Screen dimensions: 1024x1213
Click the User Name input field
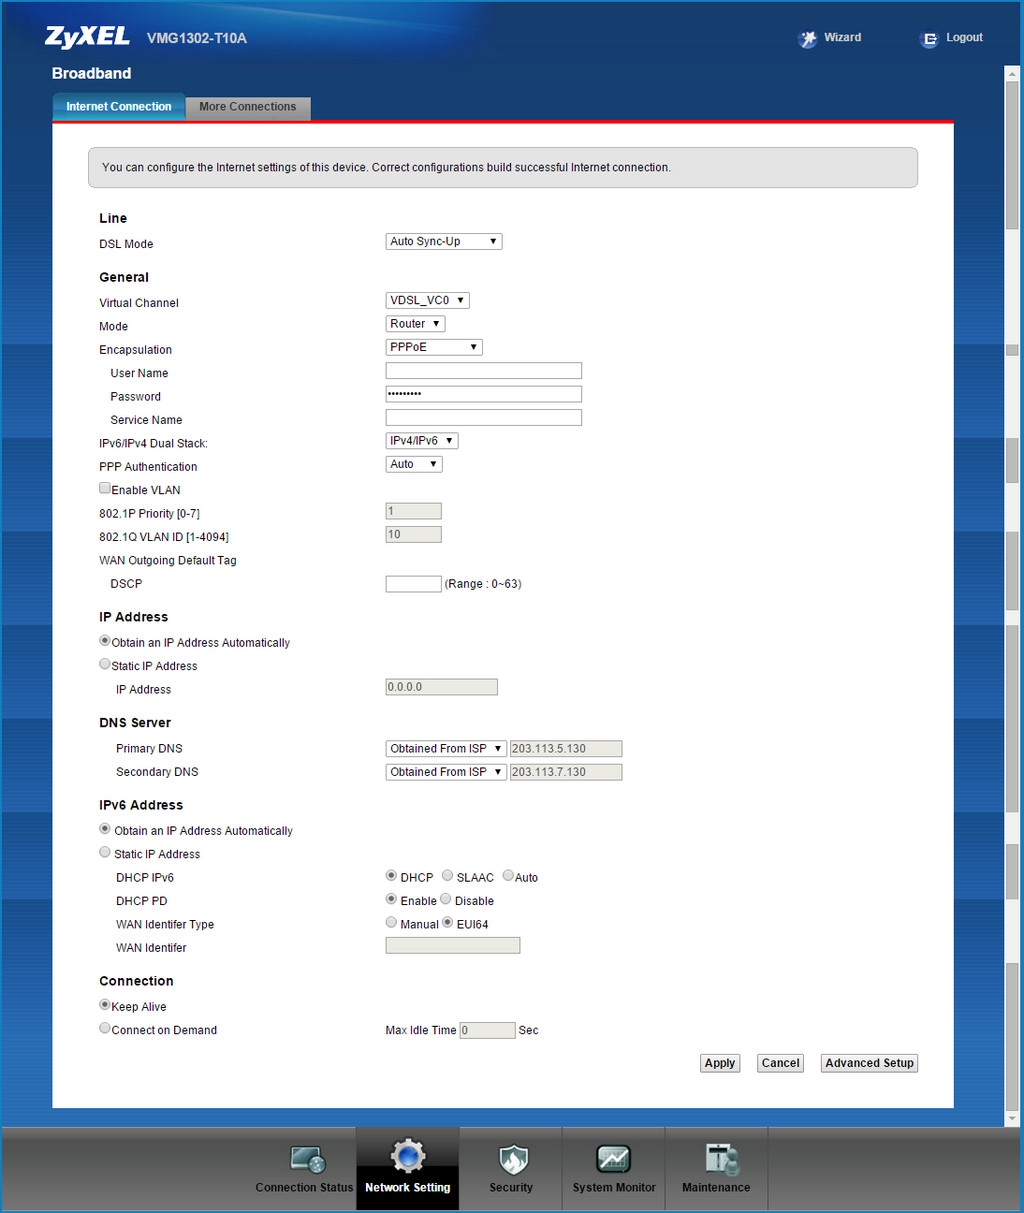point(484,371)
